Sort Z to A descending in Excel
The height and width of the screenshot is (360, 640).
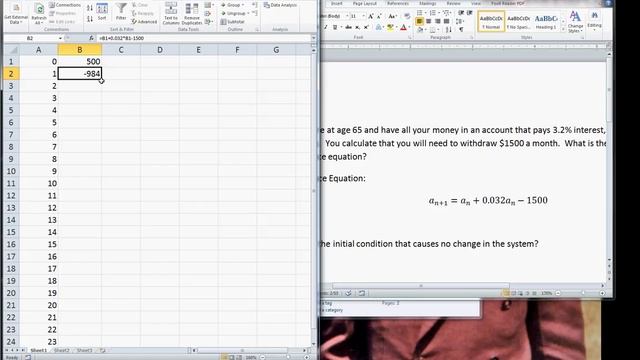[x=90, y=19]
